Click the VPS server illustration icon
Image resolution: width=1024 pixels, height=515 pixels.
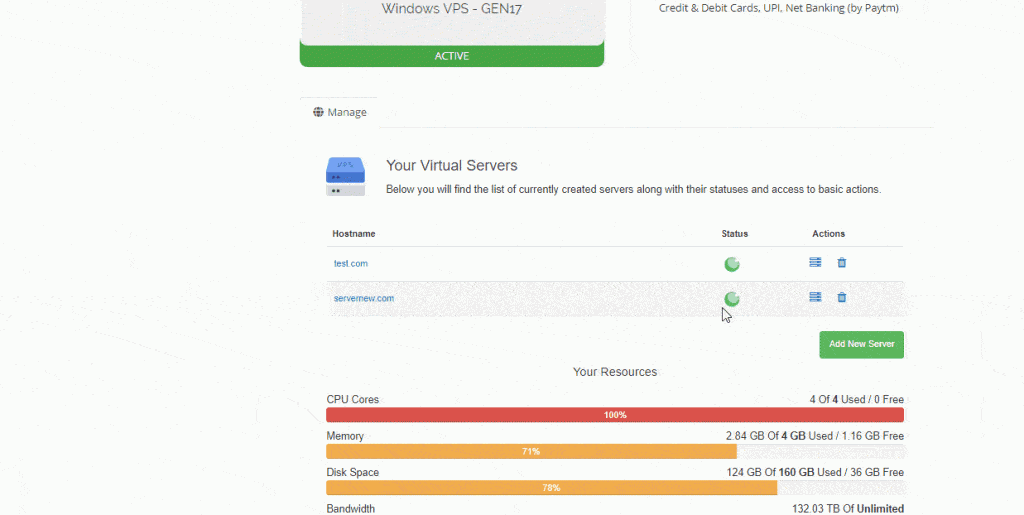point(345,177)
